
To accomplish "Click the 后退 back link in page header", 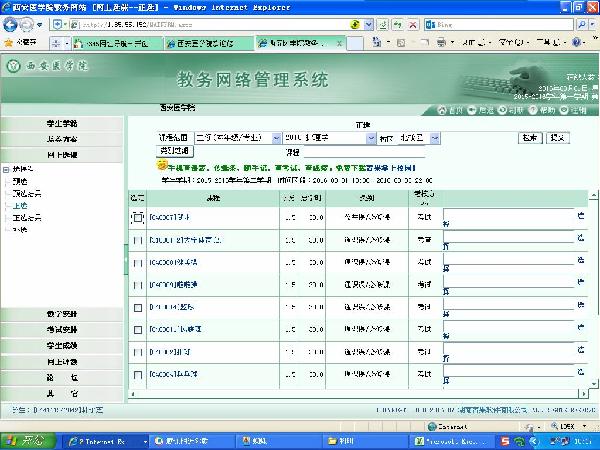I will click(481, 110).
